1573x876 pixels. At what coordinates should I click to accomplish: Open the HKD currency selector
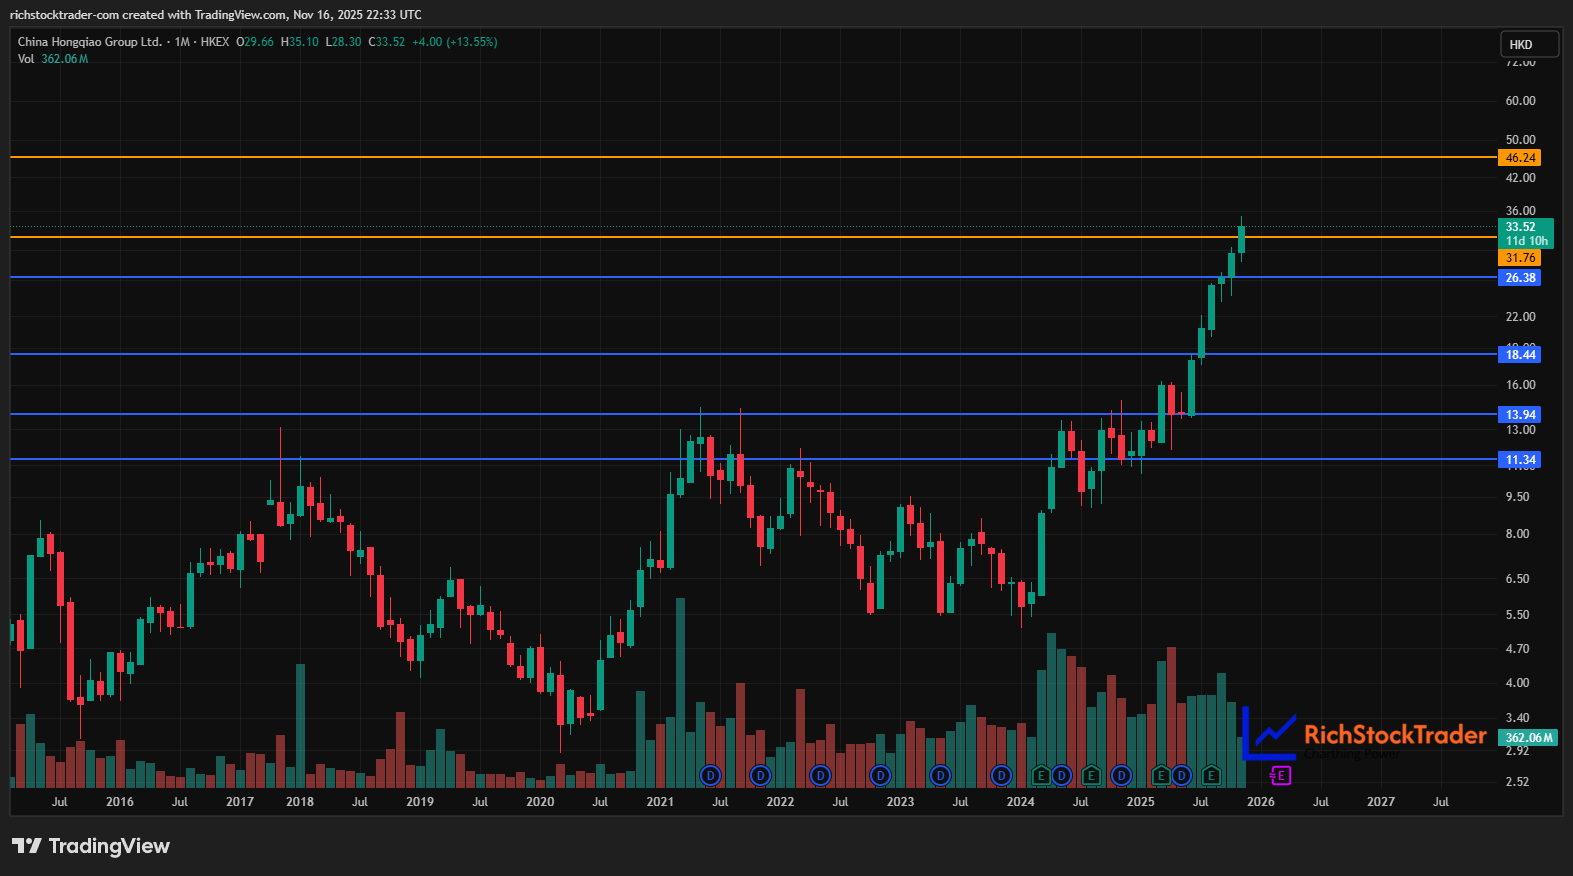(1529, 44)
